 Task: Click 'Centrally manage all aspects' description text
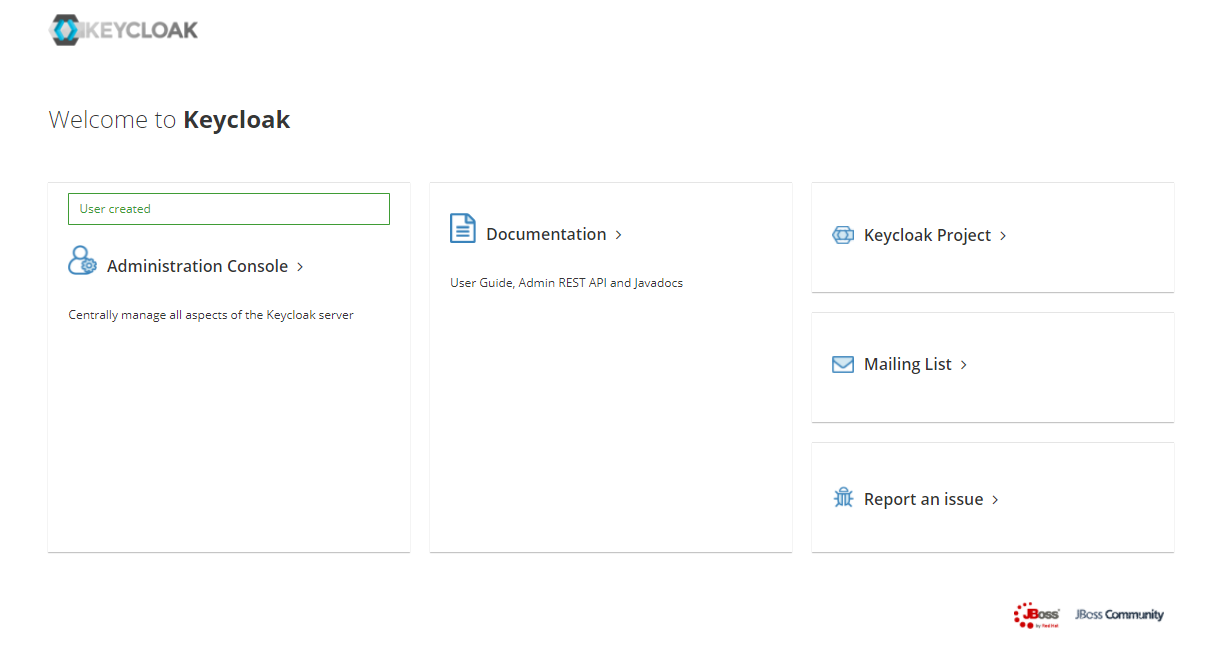click(x=211, y=315)
